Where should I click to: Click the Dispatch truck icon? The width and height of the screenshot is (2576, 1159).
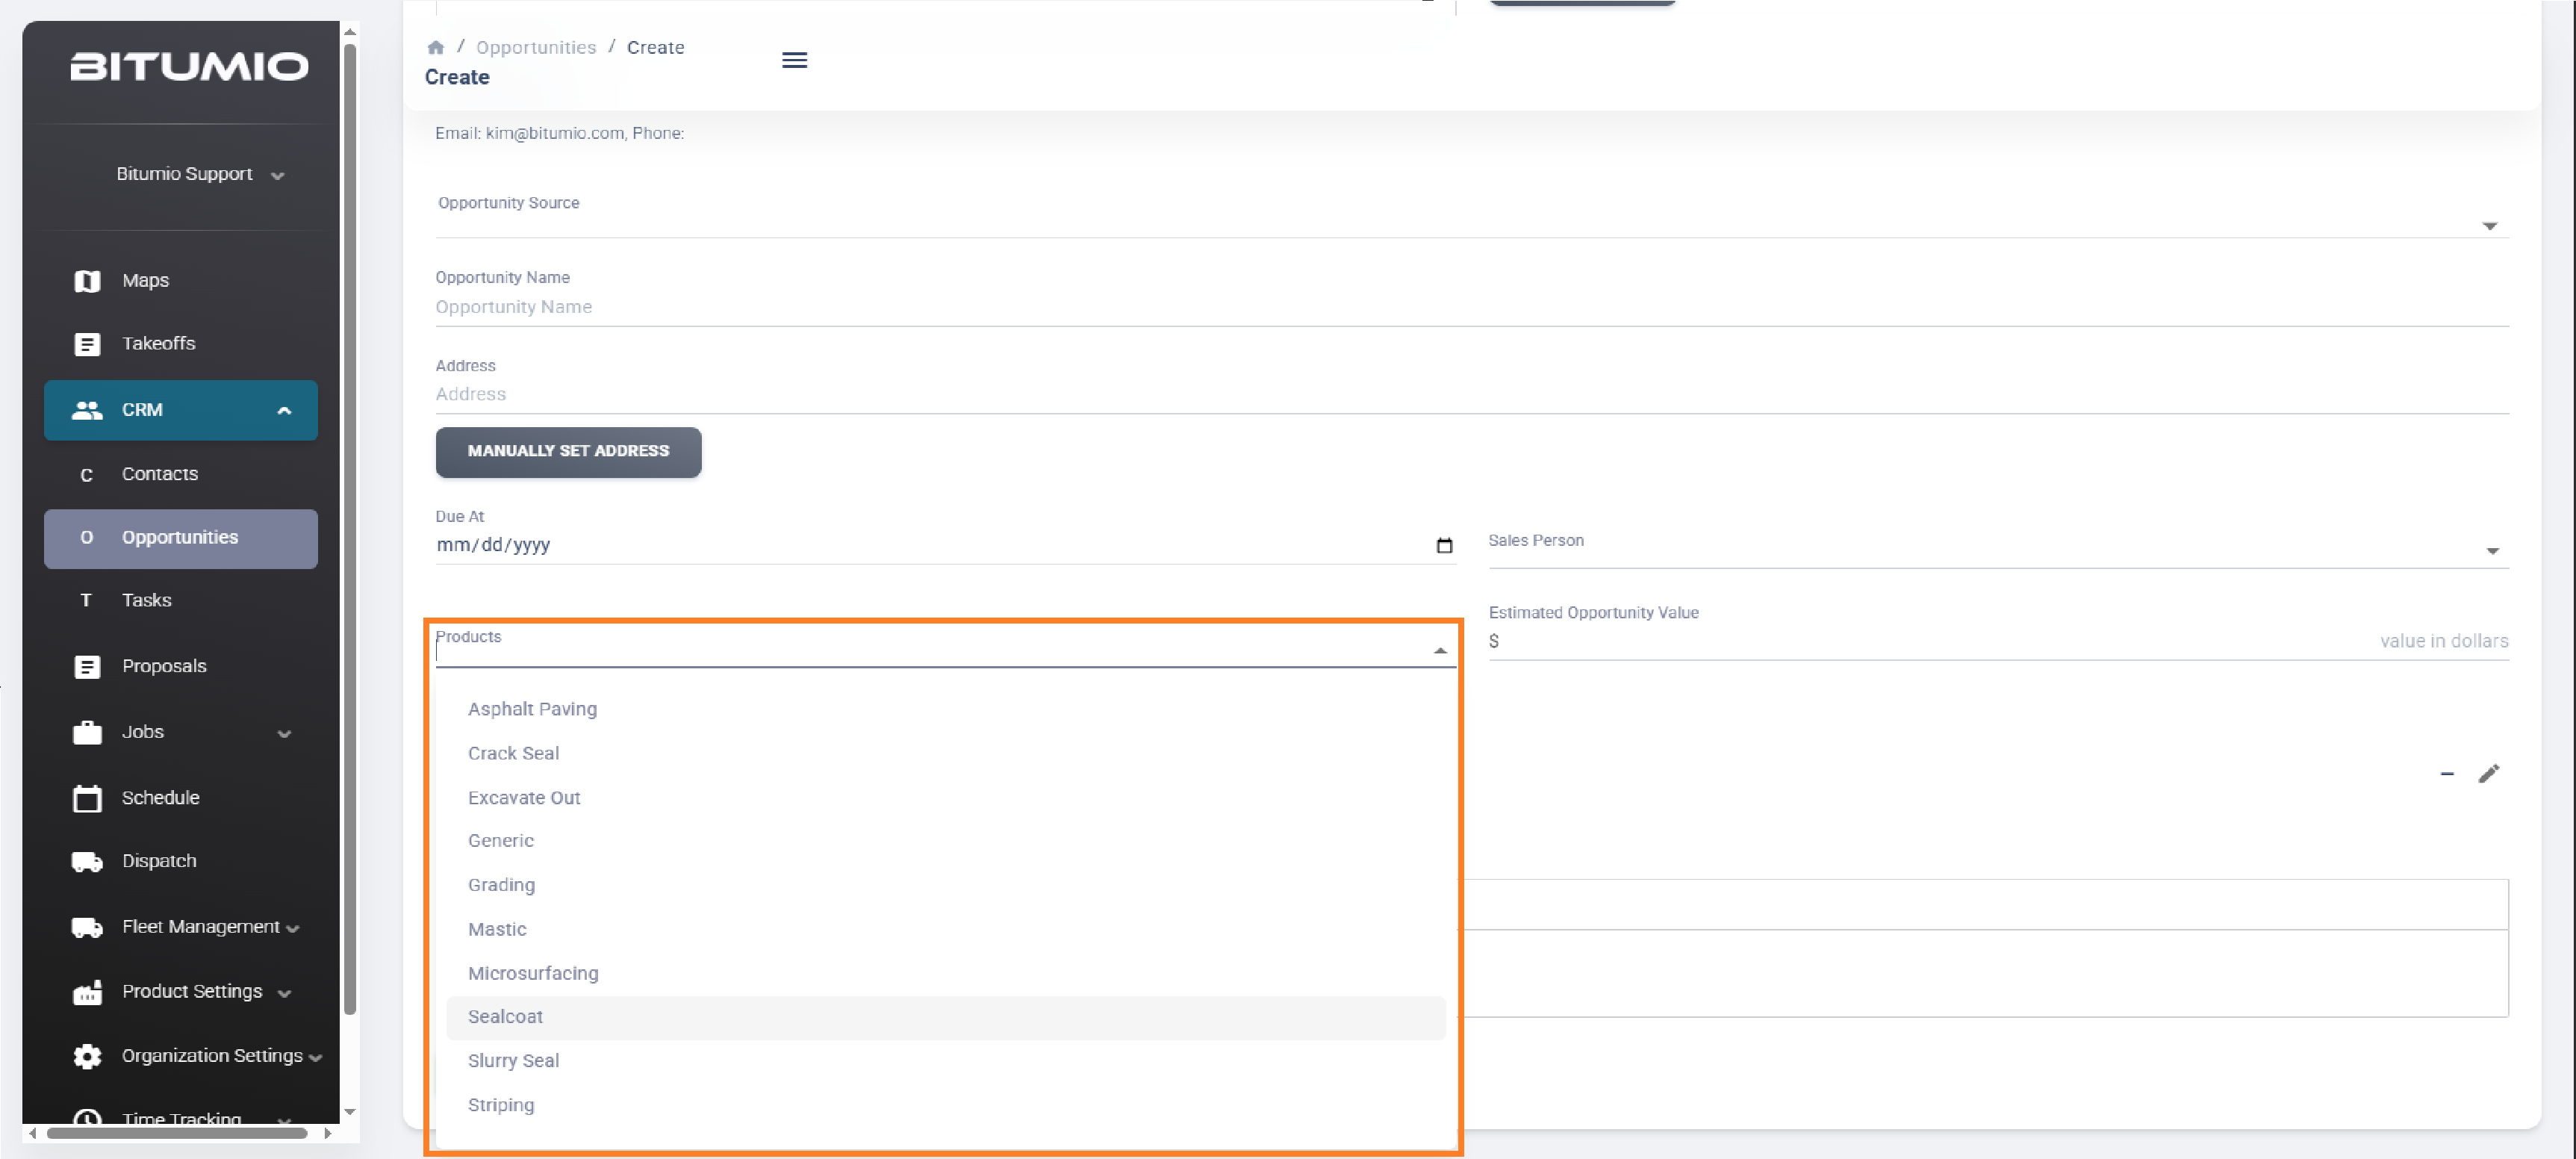tap(87, 861)
